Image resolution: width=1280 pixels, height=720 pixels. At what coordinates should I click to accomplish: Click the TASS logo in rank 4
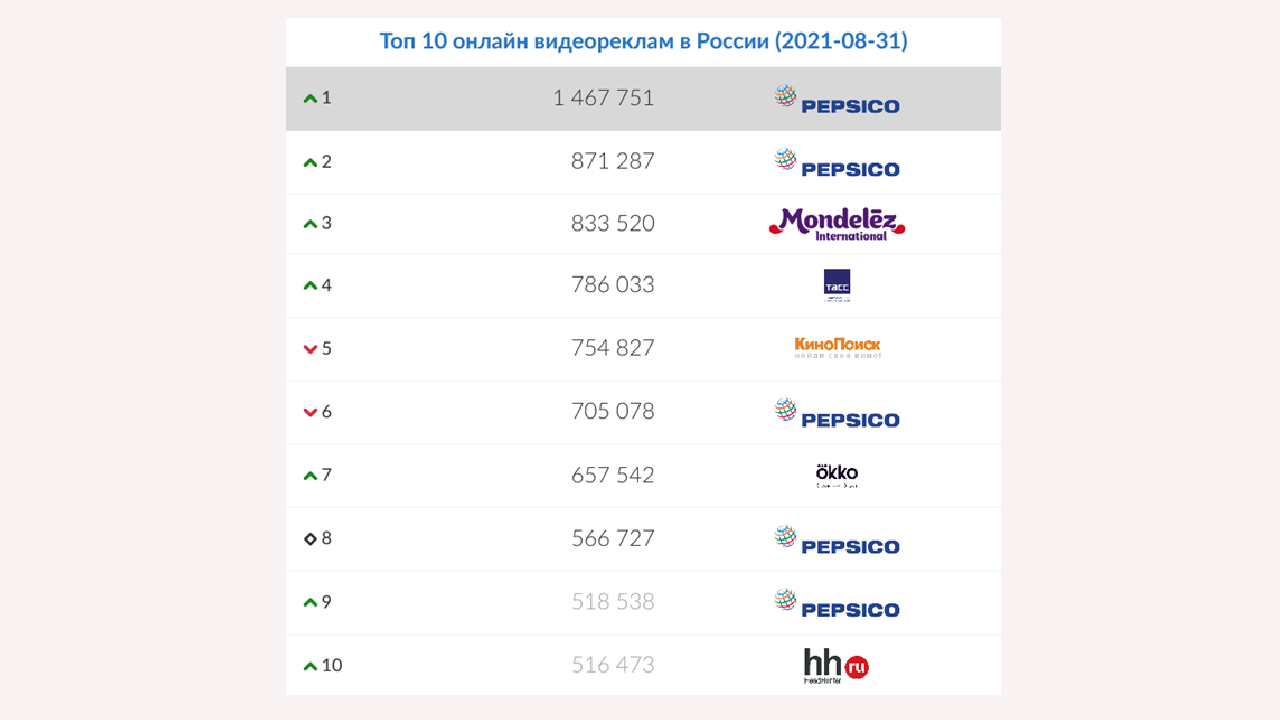836,285
